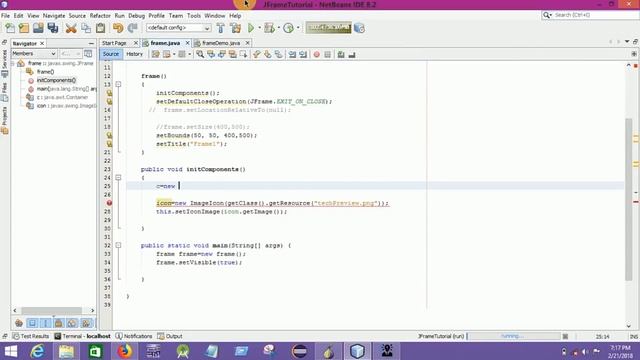This screenshot has height=360, width=640.
Task: Open Run Project dropdown arrow
Action: tap(260, 28)
